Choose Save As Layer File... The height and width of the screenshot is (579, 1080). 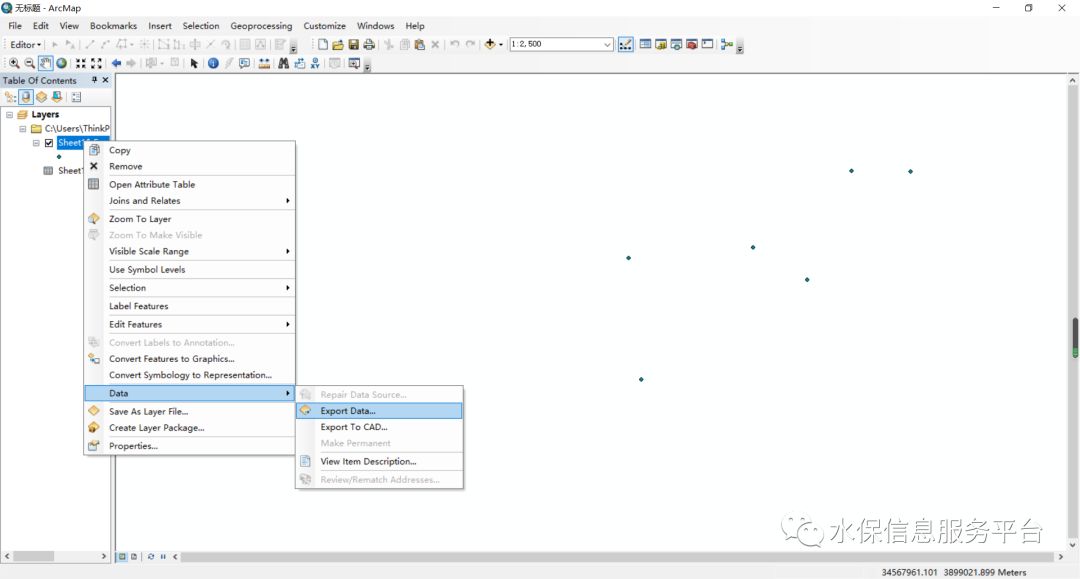(189, 412)
